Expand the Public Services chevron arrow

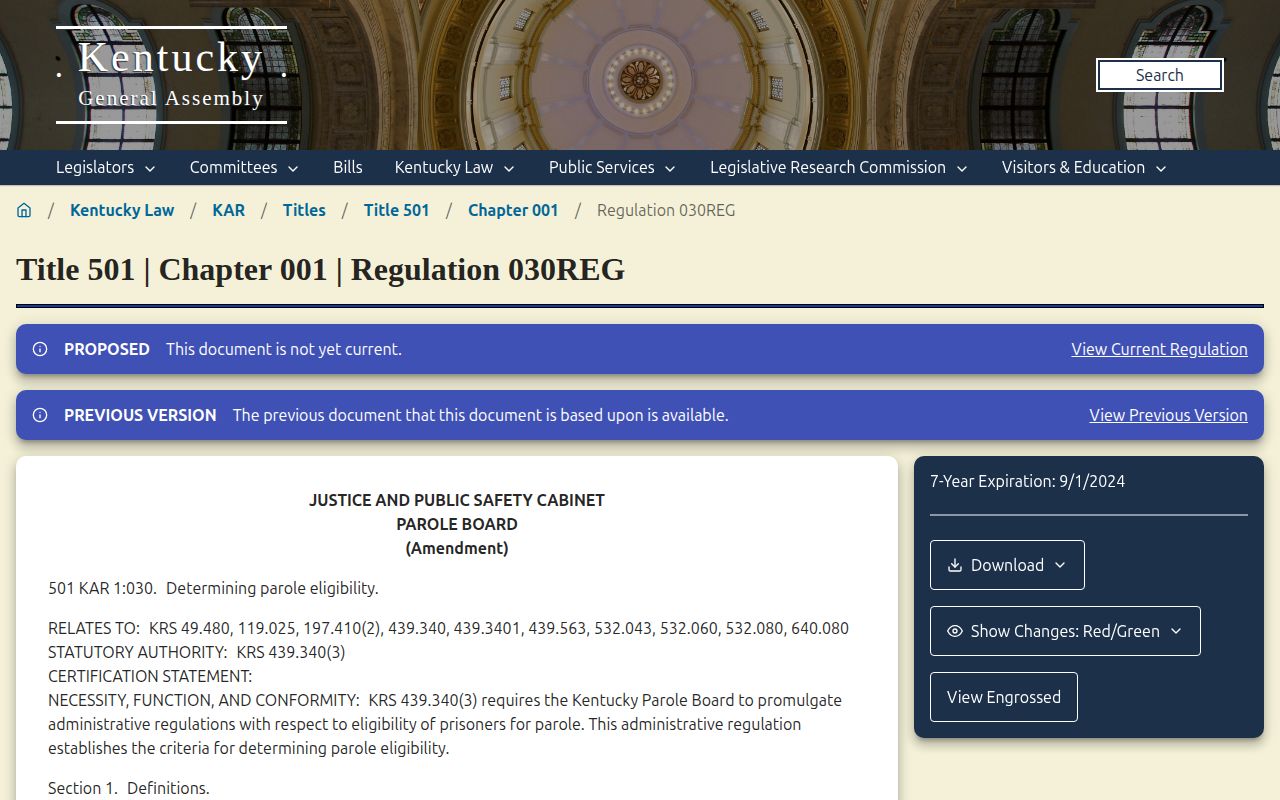pyautogui.click(x=670, y=168)
